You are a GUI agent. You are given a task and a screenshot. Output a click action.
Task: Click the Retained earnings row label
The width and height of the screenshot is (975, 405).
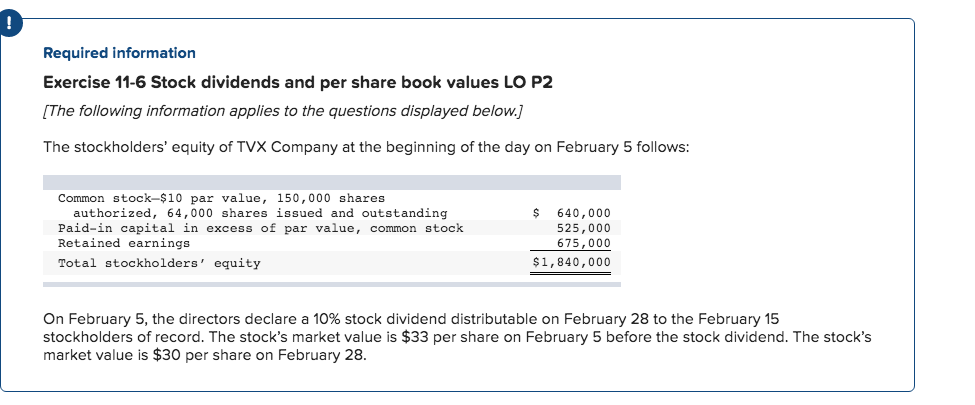click(x=124, y=243)
